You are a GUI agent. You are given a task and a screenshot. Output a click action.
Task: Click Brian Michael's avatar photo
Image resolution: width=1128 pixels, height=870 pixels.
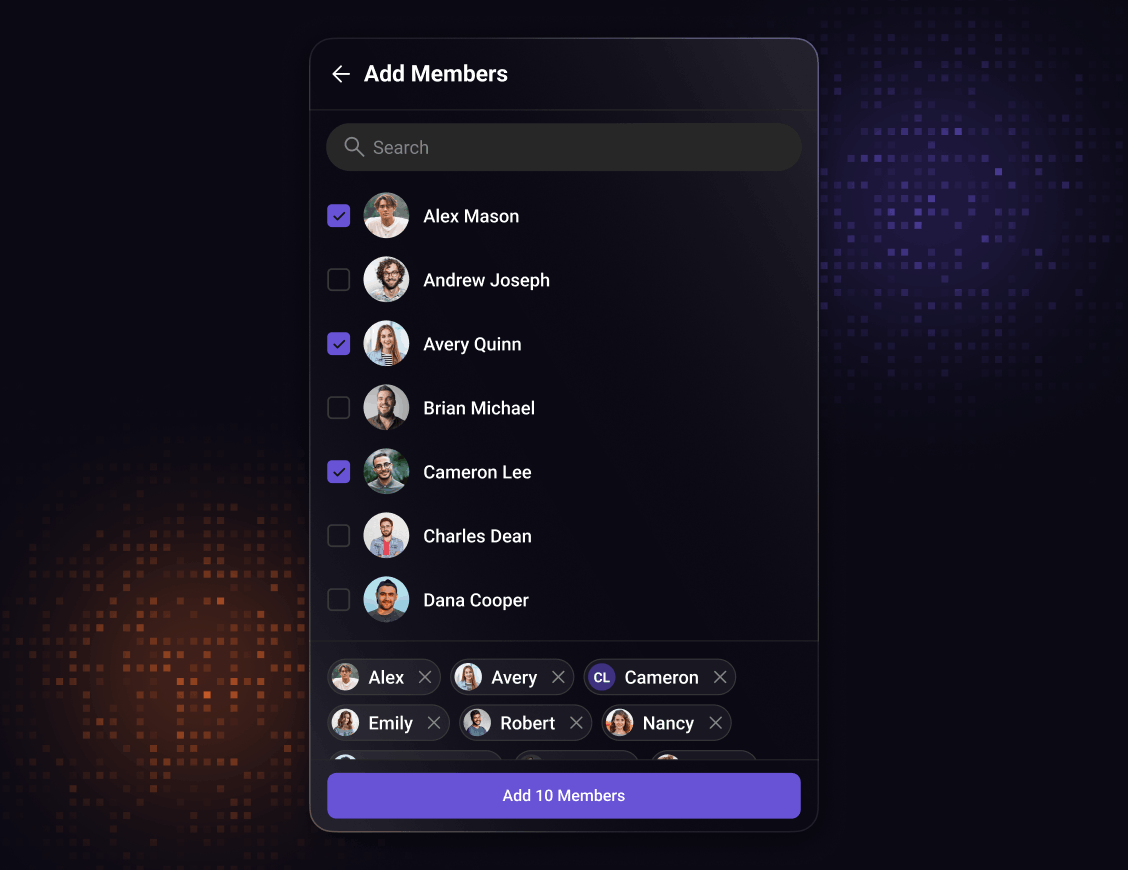[386, 407]
